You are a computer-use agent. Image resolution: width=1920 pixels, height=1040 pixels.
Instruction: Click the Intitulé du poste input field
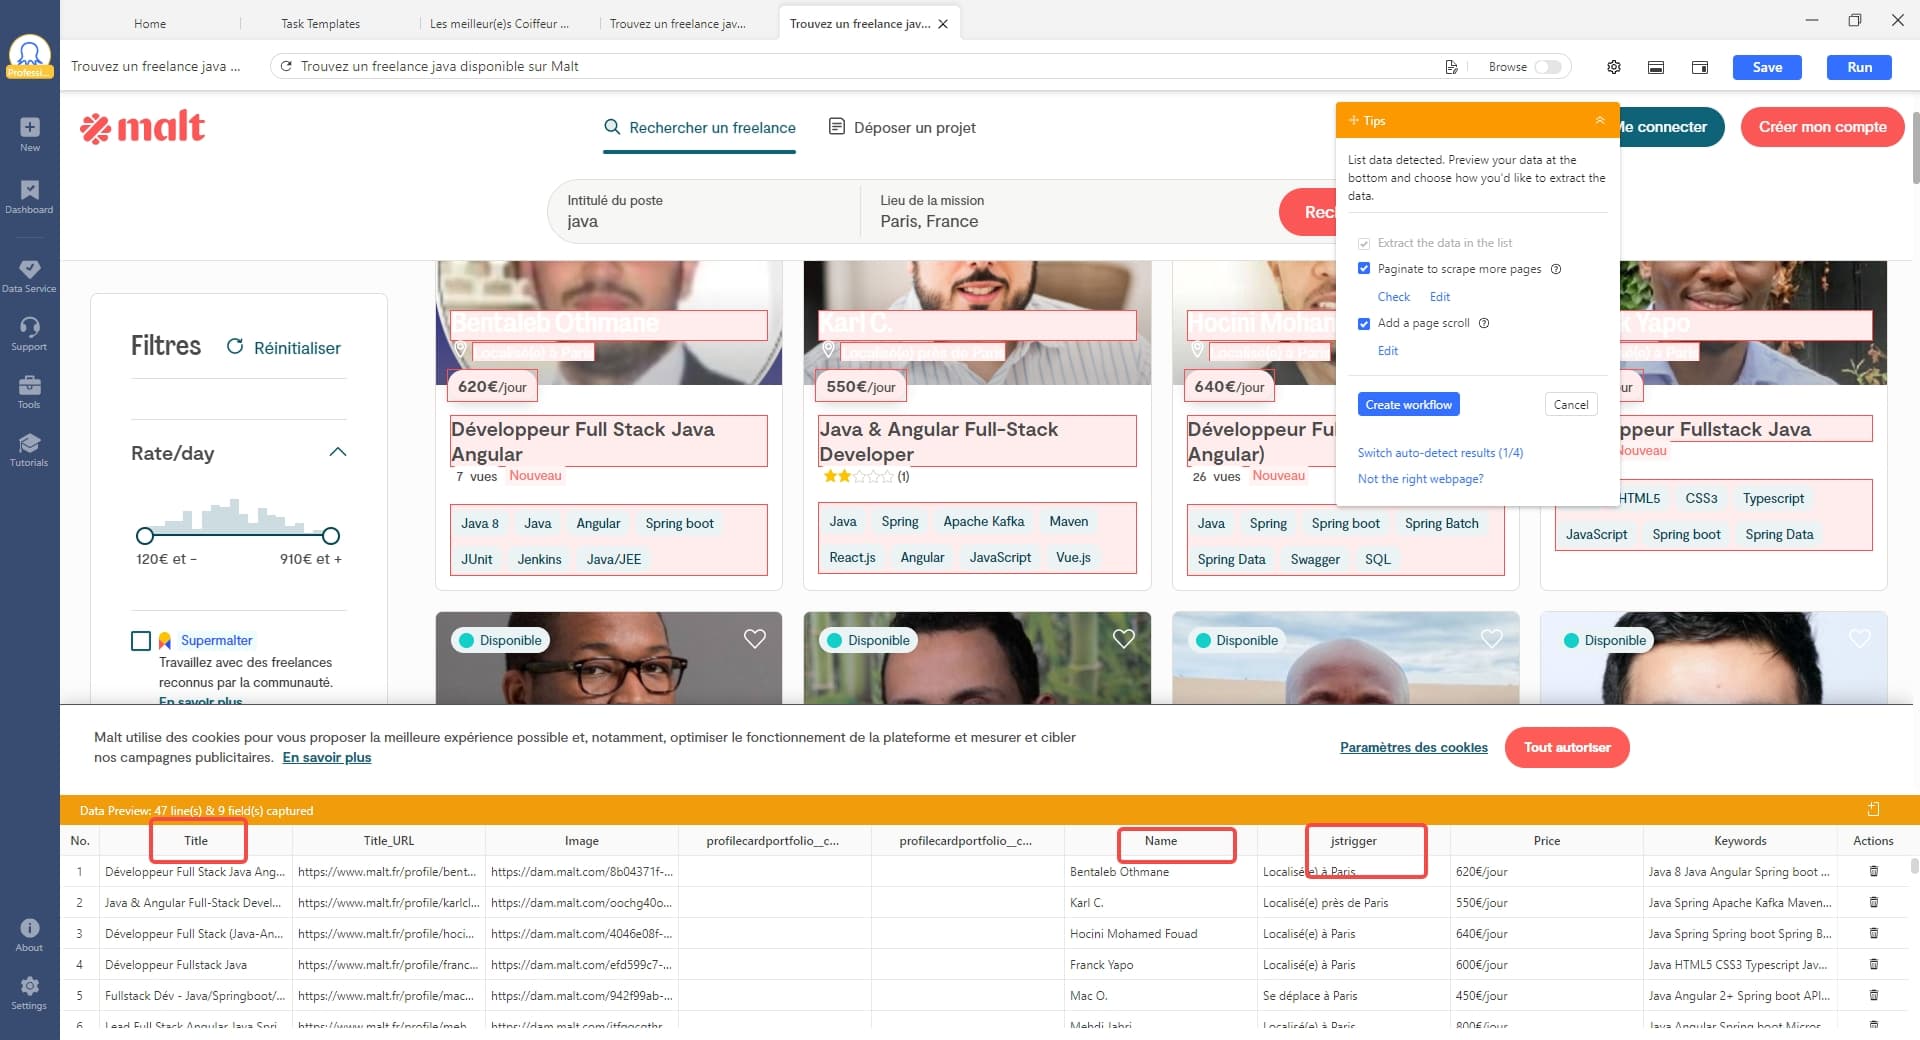[x=705, y=211]
